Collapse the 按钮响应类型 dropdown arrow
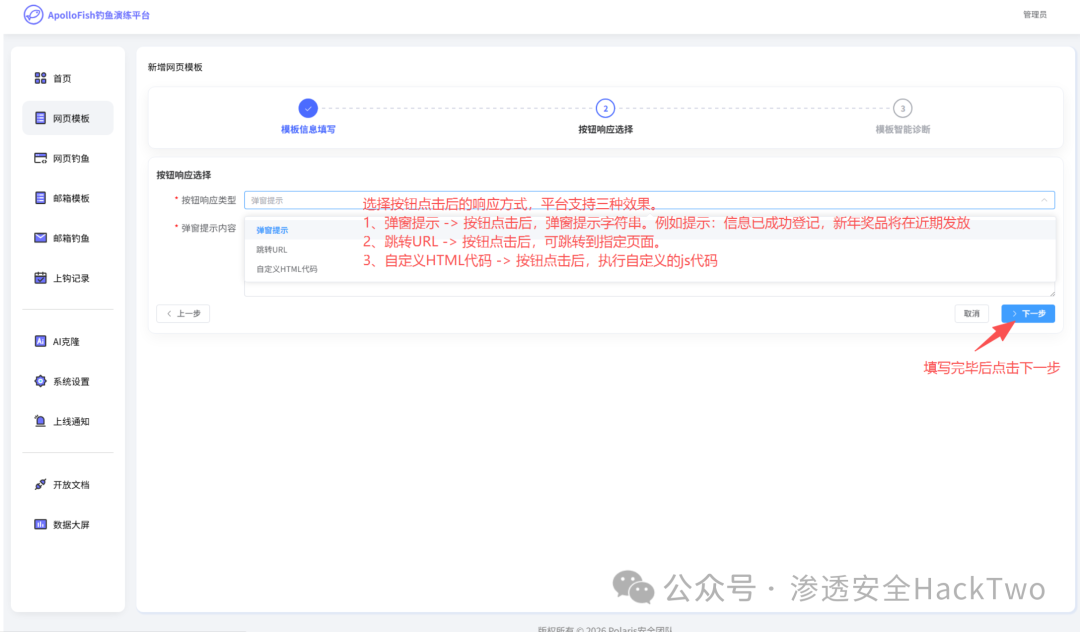The width and height of the screenshot is (1080, 632). [1044, 199]
